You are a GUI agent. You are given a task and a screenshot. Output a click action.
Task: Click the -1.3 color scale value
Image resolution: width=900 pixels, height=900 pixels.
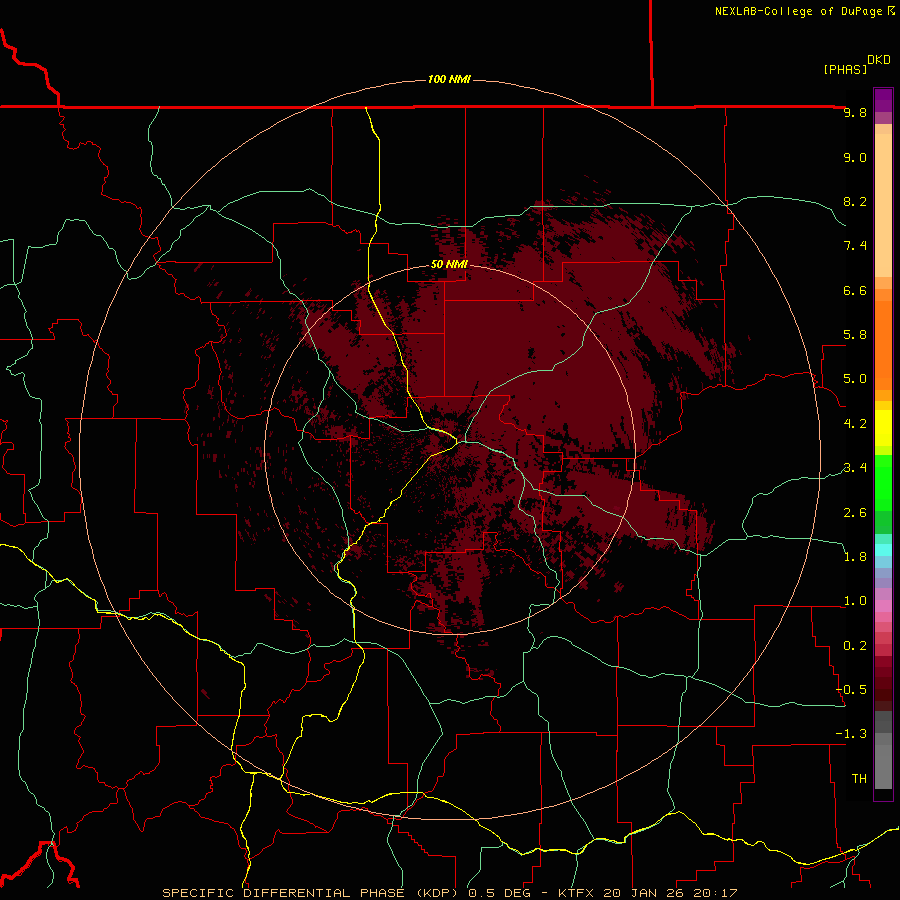point(851,734)
